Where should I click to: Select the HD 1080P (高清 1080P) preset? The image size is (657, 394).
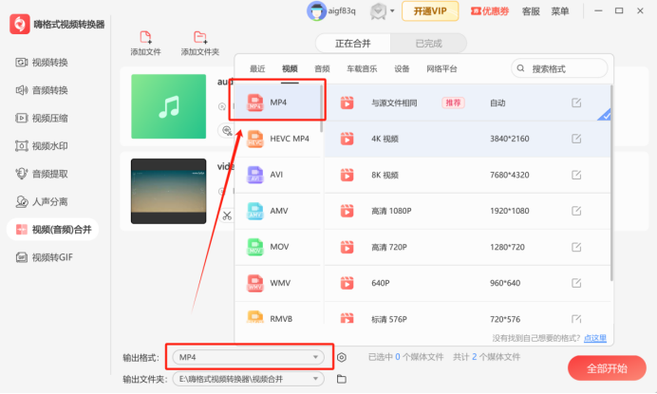coord(467,211)
